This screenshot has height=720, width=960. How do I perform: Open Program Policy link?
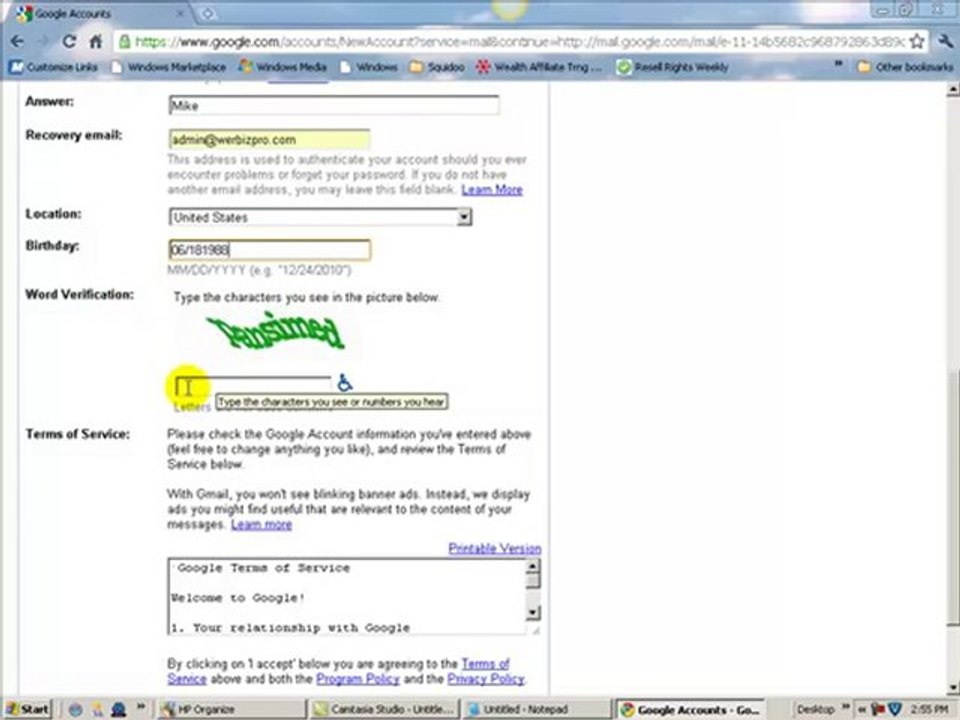358,679
